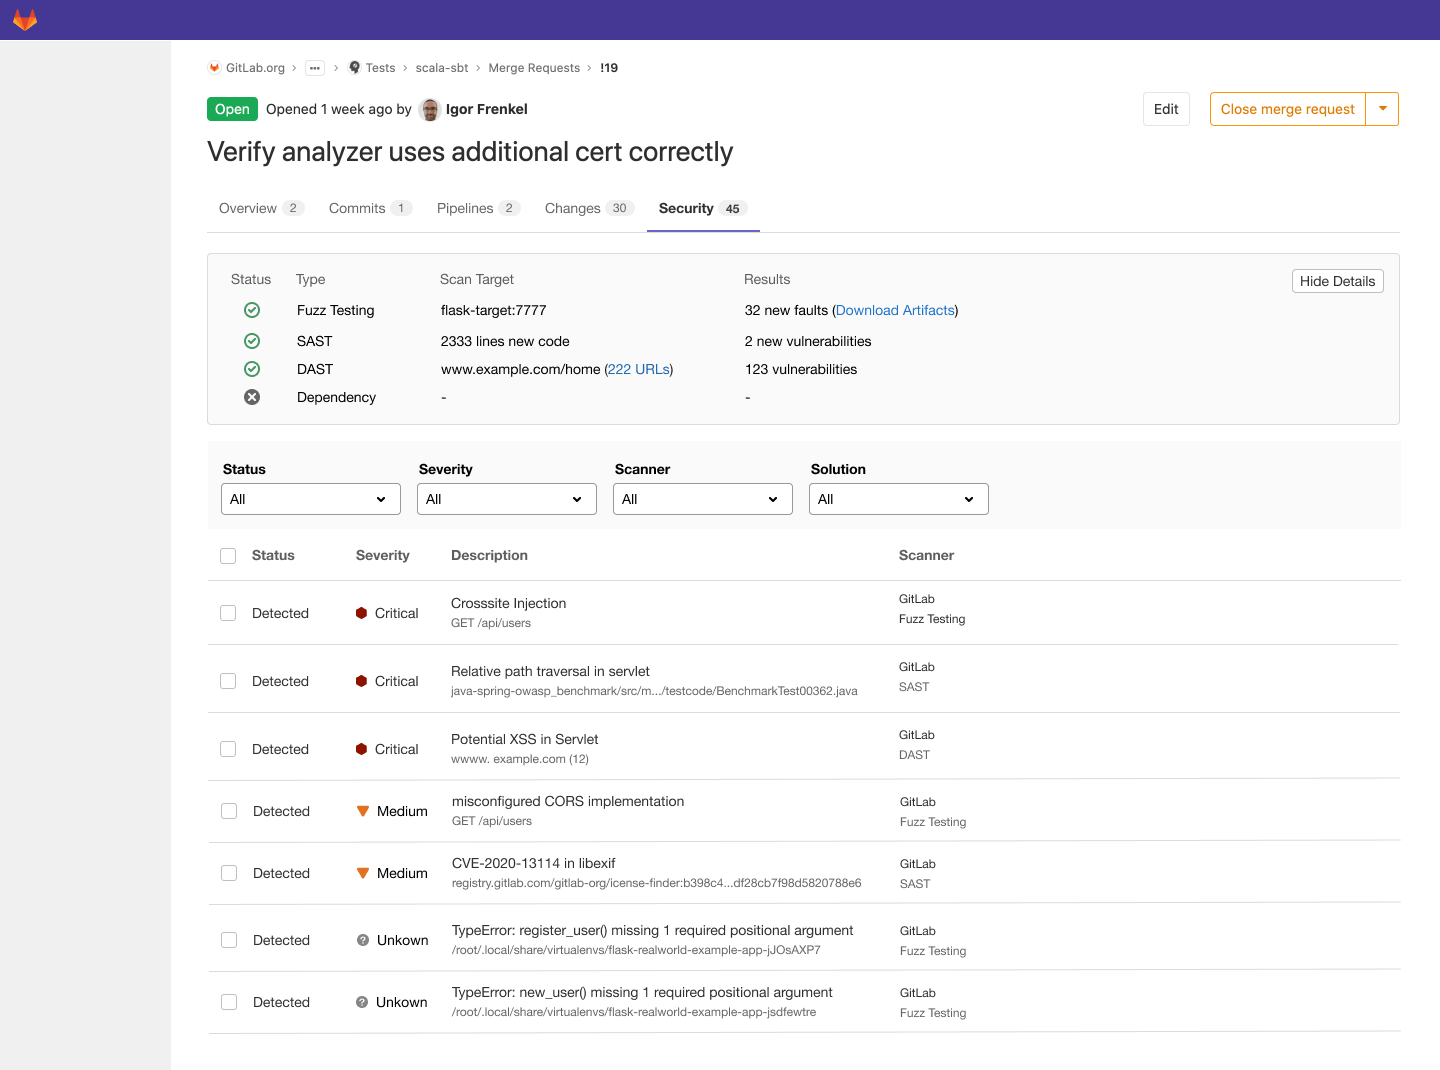
Task: Click the SAST green checkmark status icon
Action: point(252,341)
